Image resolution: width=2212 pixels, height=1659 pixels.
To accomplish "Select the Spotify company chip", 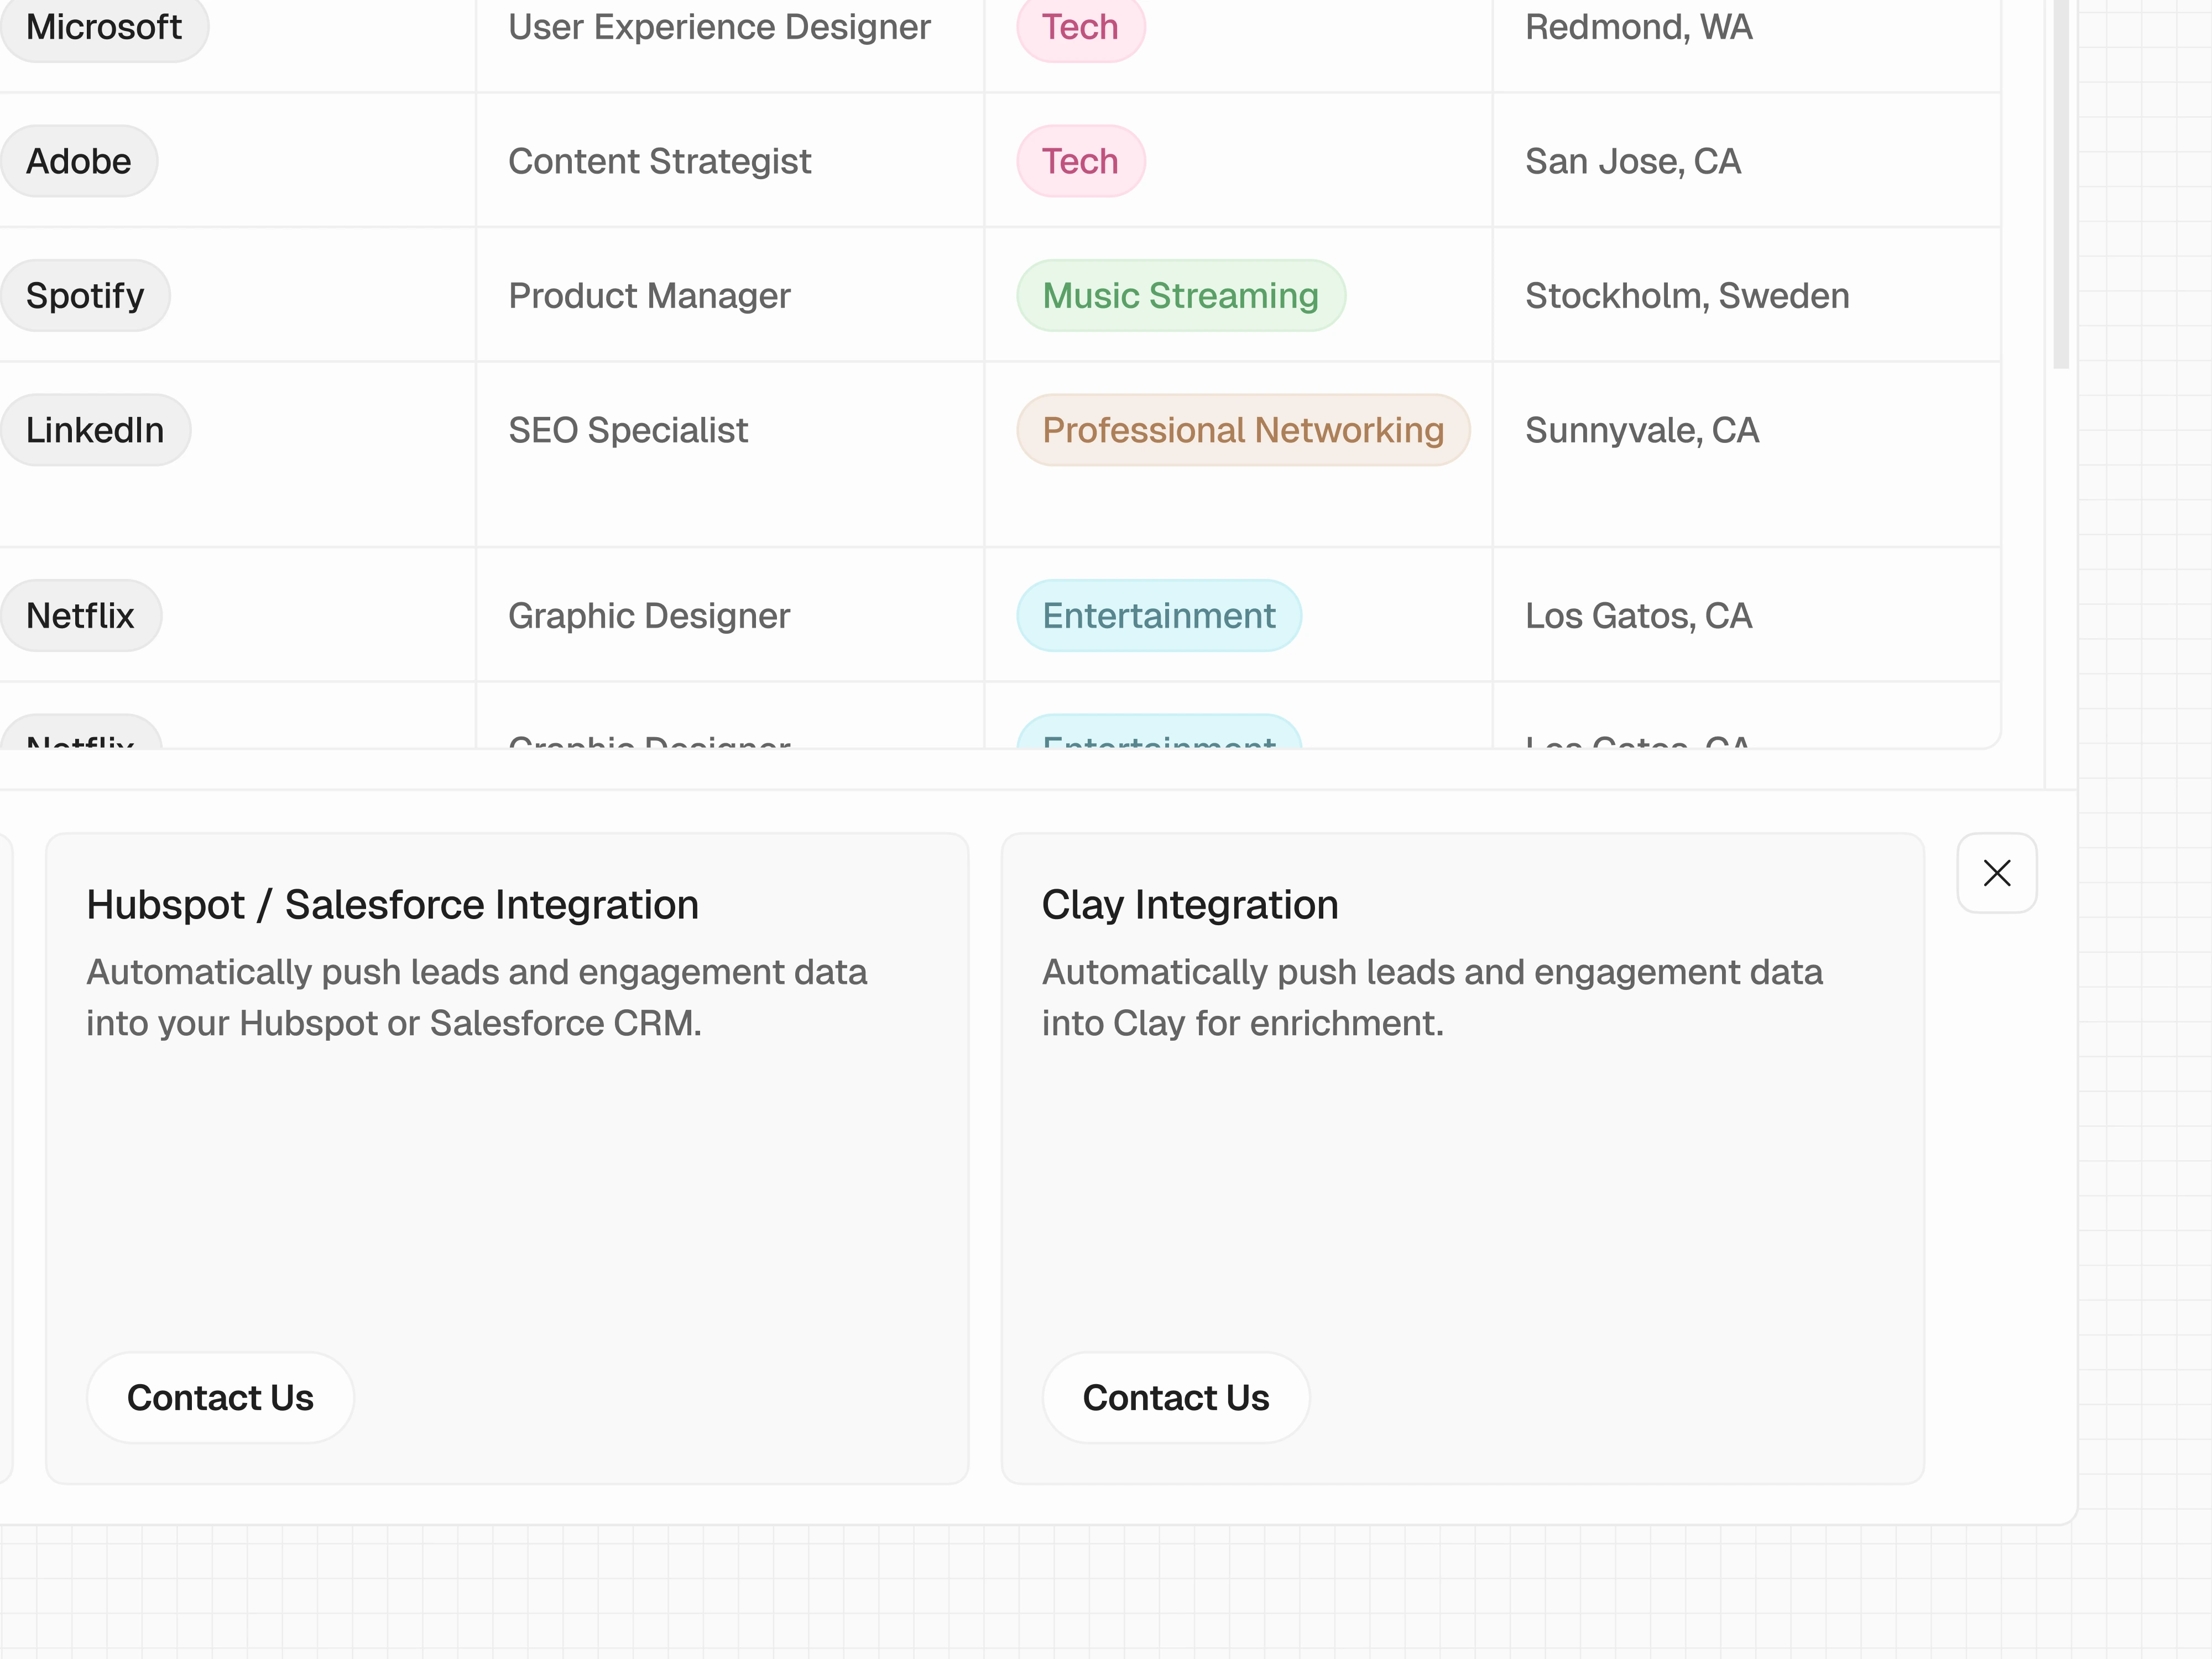I will click(85, 295).
